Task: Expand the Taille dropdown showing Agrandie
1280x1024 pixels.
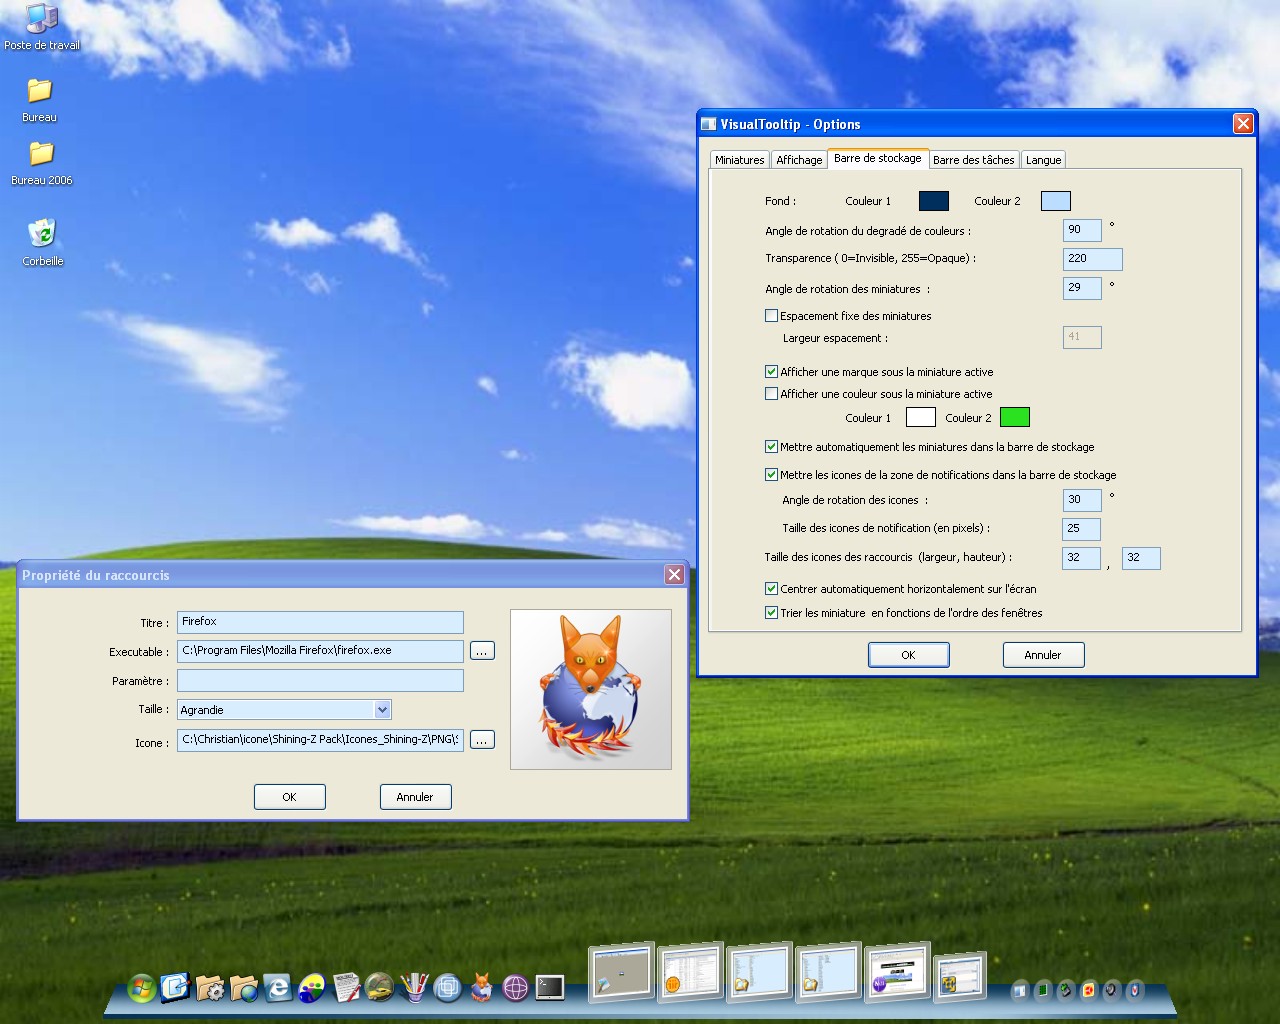Action: tap(382, 710)
